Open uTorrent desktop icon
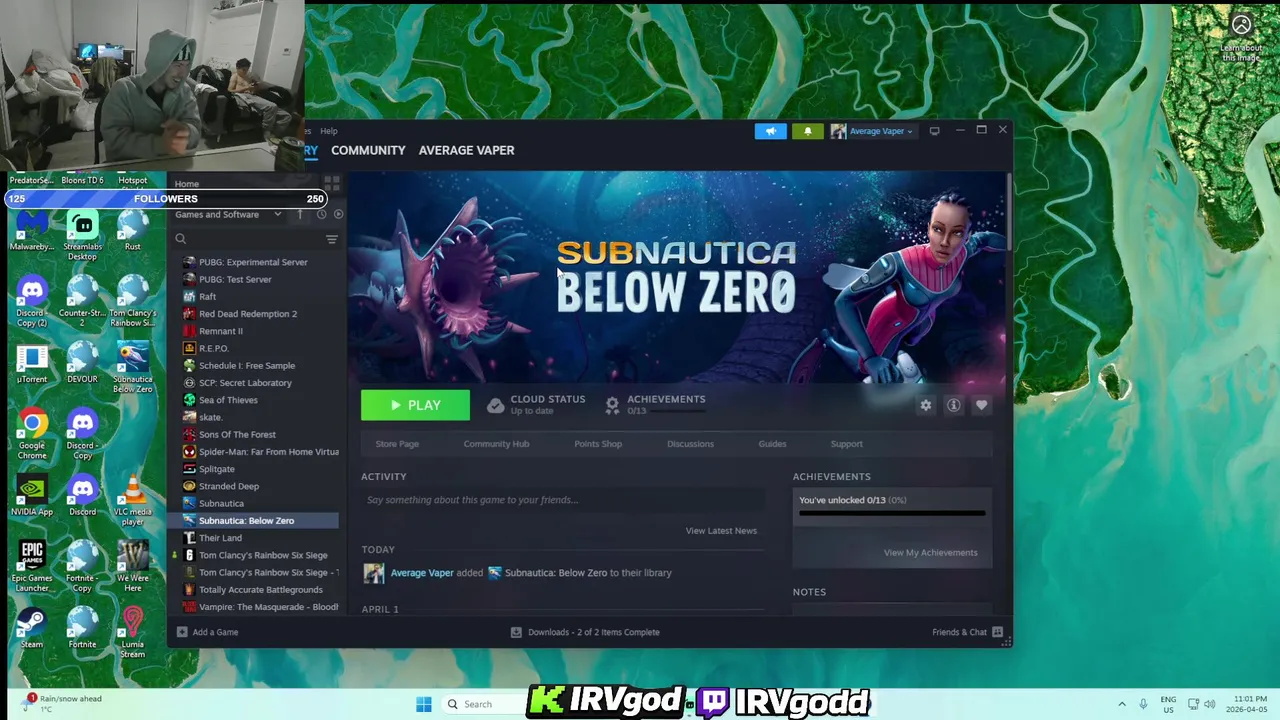Screen dimensions: 1280x720 pos(32,364)
